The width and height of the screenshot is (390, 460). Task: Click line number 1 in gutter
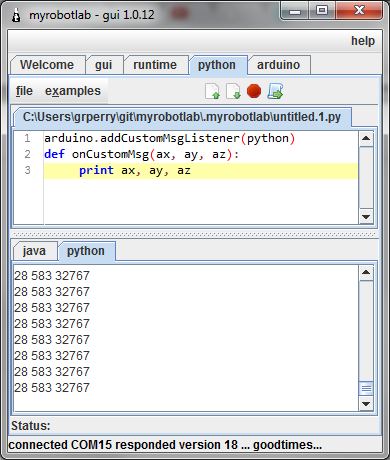pyautogui.click(x=27, y=138)
